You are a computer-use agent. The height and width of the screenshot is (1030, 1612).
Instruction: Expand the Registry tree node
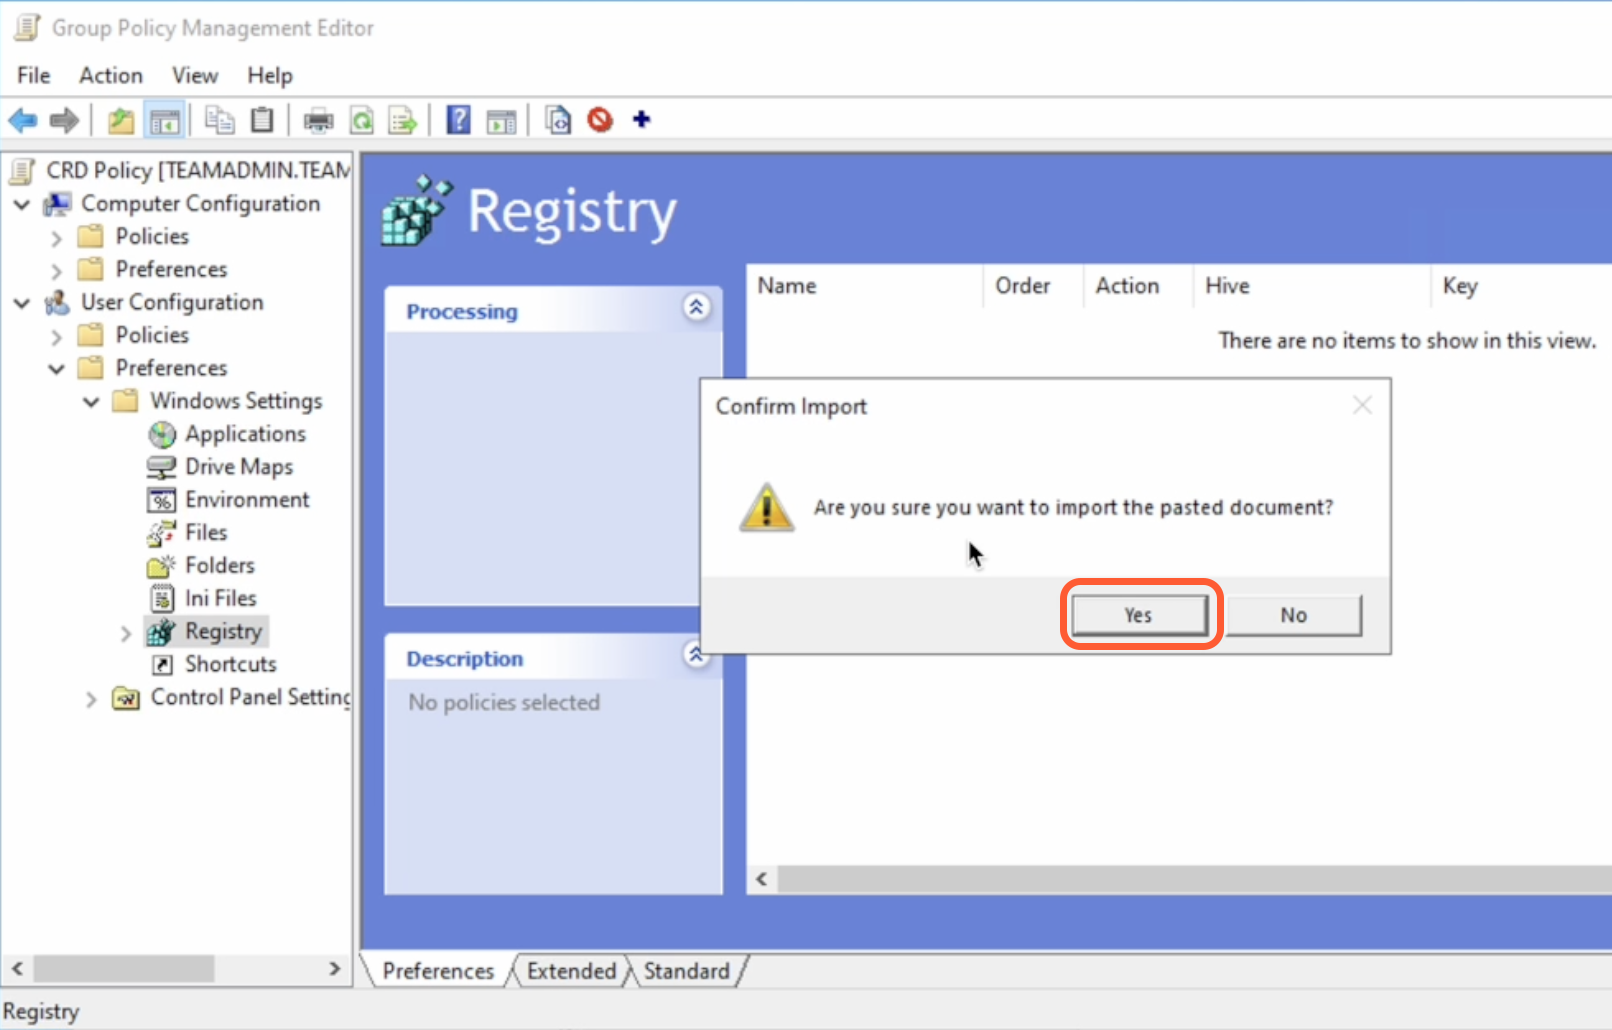pyautogui.click(x=126, y=633)
